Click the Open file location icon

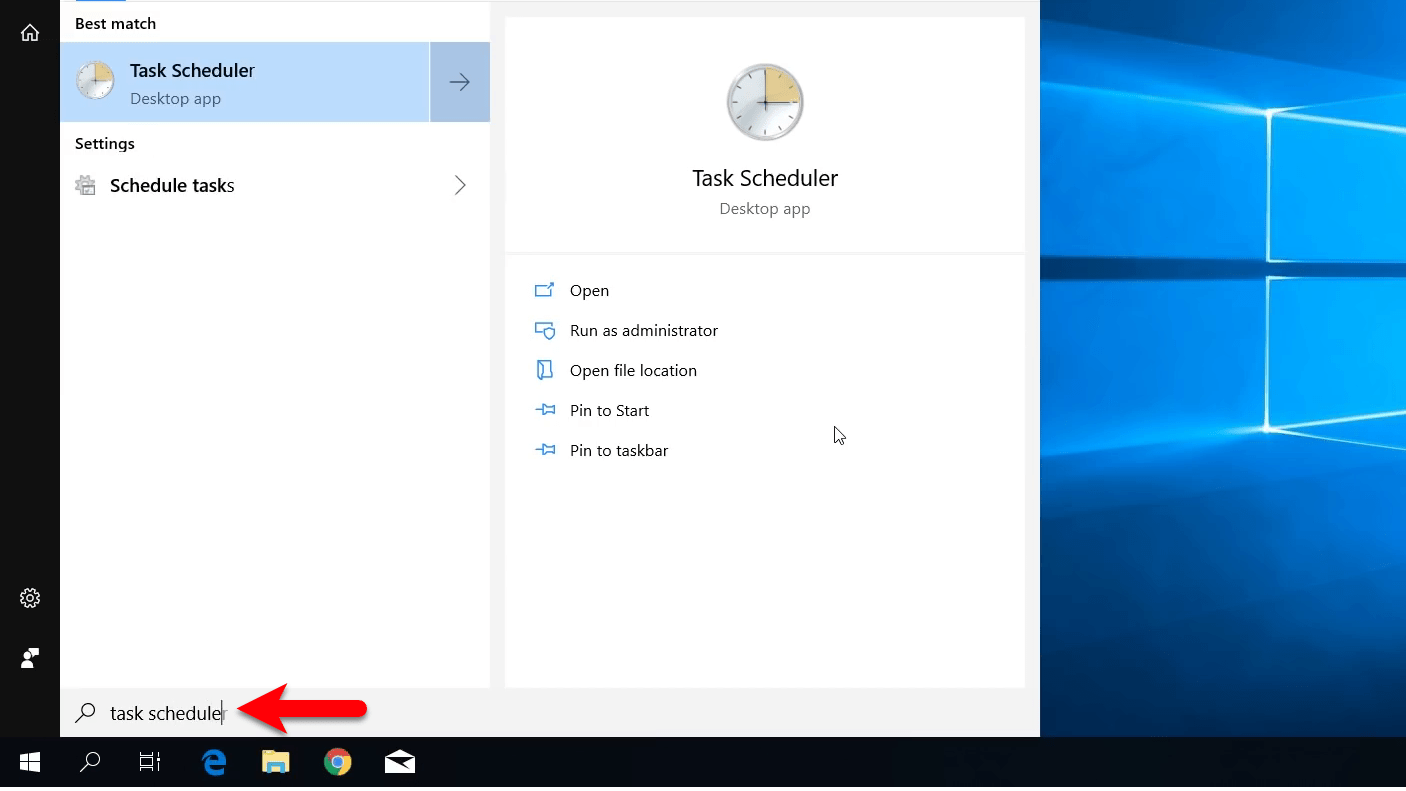point(545,370)
